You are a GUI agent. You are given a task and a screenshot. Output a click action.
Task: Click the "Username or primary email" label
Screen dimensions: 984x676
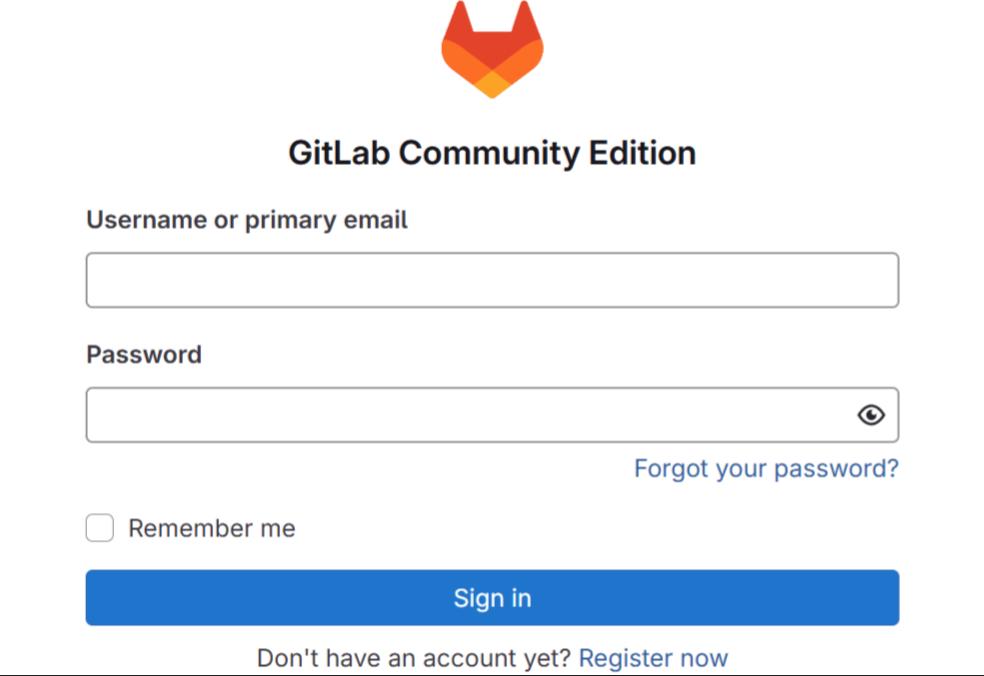click(x=247, y=220)
